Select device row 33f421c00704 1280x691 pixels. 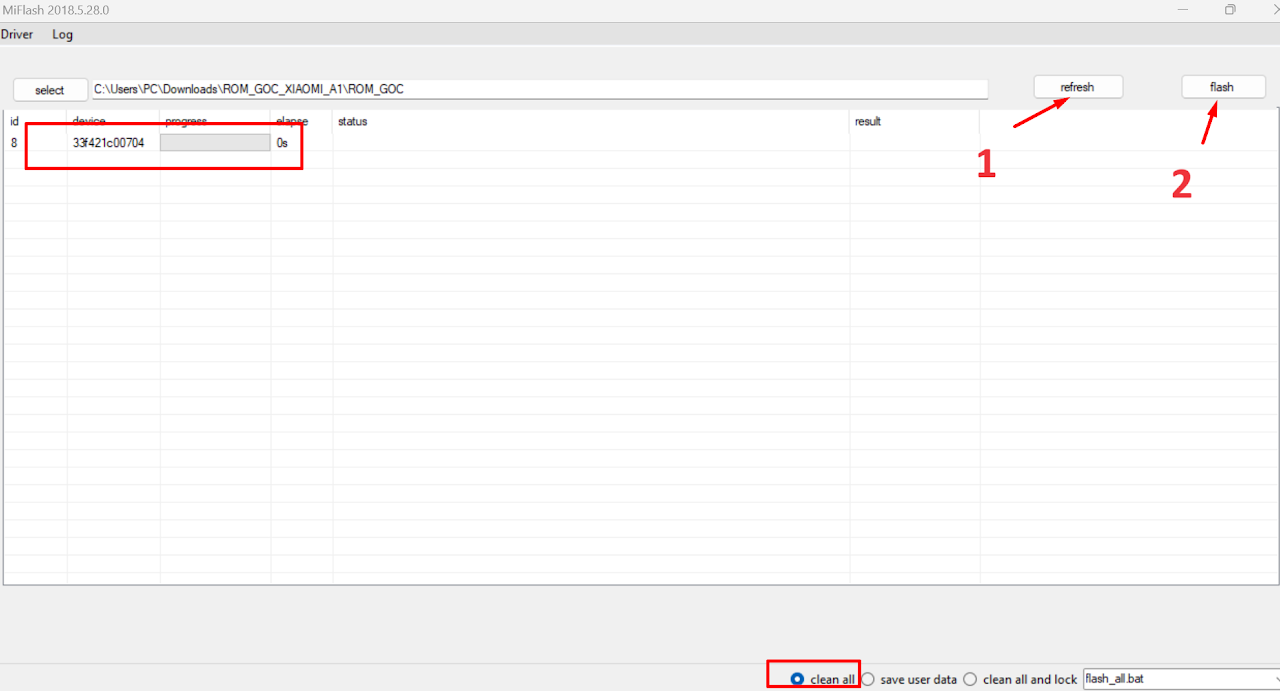click(108, 143)
